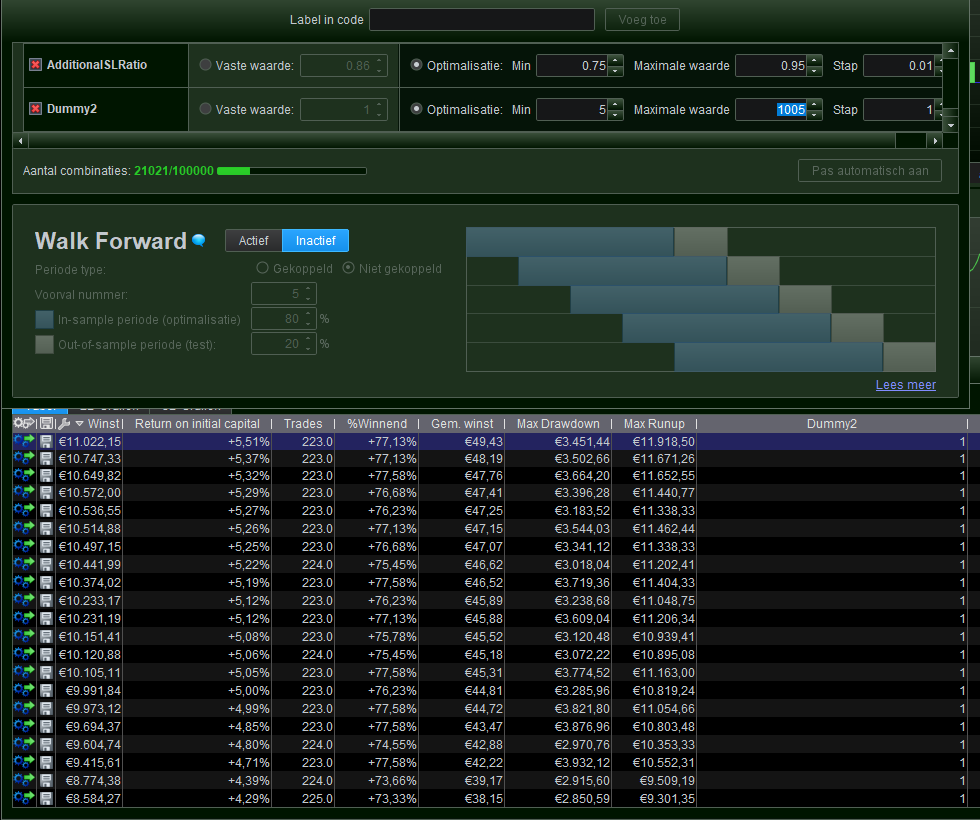980x820 pixels.
Task: Click the Label in code text field
Action: 481,20
